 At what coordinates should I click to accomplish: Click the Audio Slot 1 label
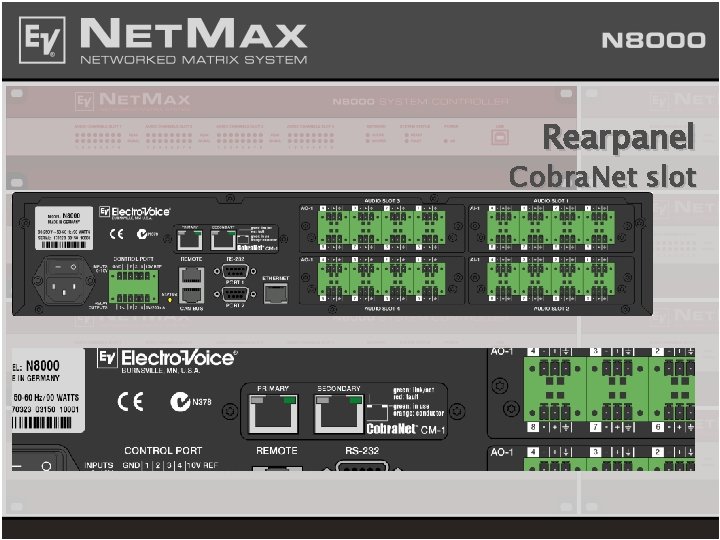click(551, 201)
